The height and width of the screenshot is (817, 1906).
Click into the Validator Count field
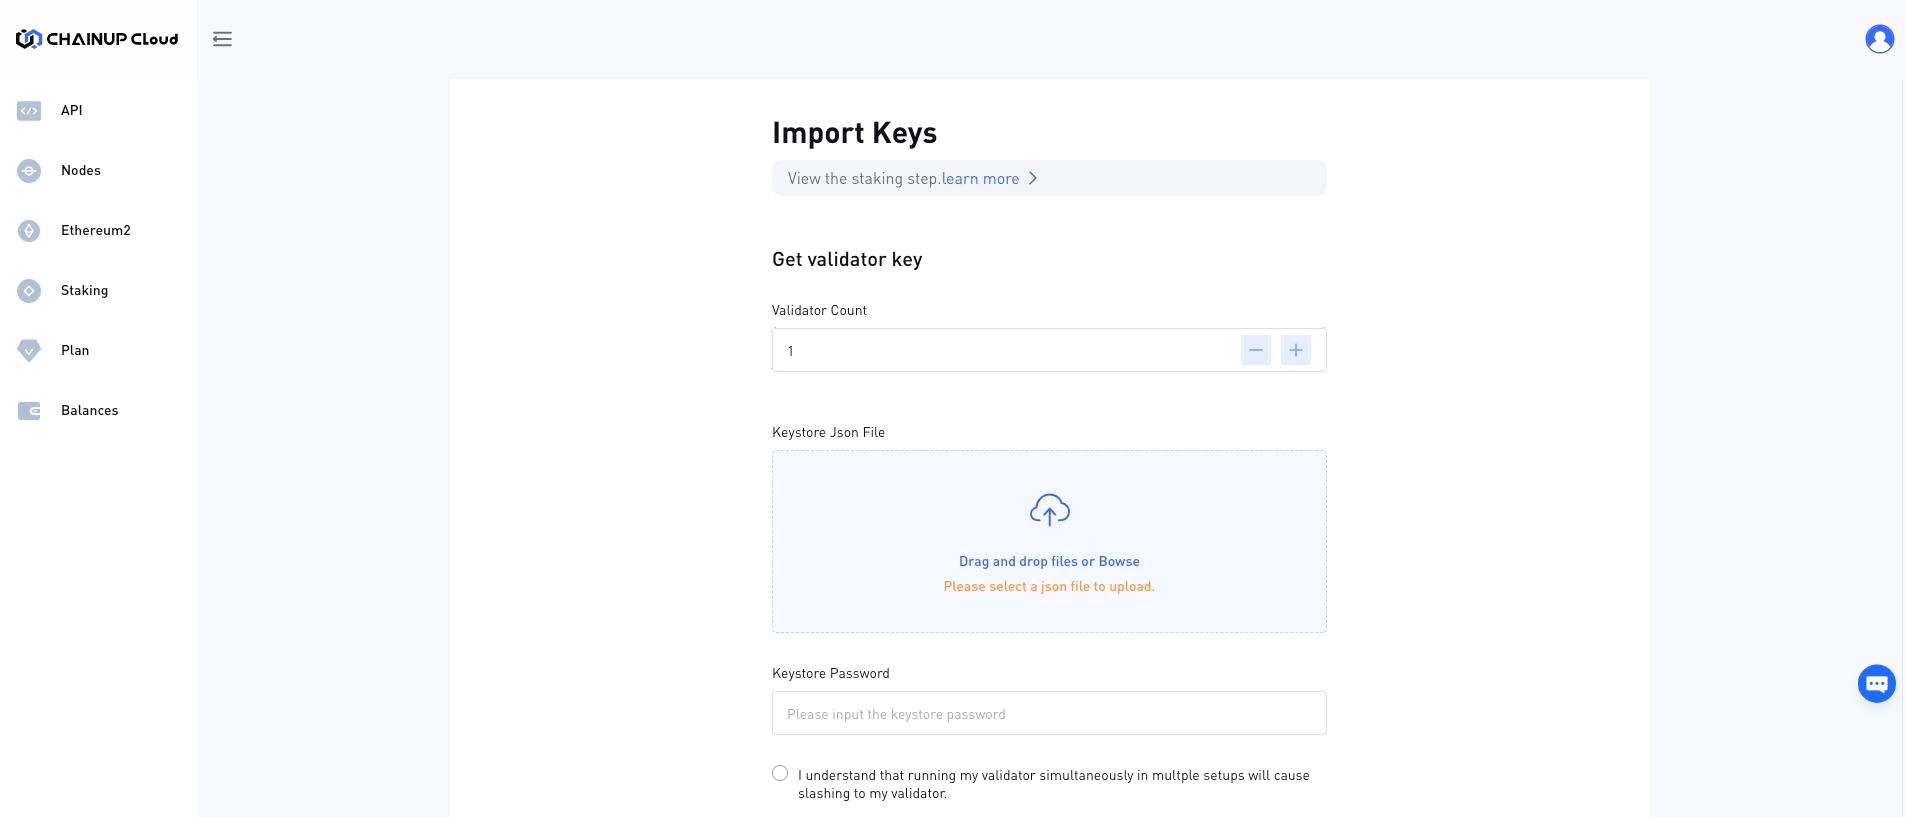click(x=1000, y=351)
